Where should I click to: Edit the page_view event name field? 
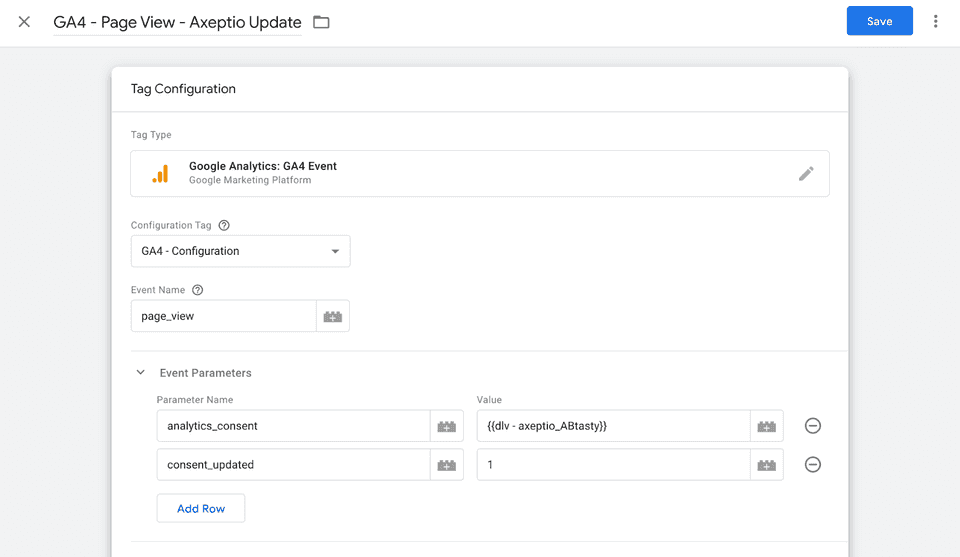(x=223, y=316)
